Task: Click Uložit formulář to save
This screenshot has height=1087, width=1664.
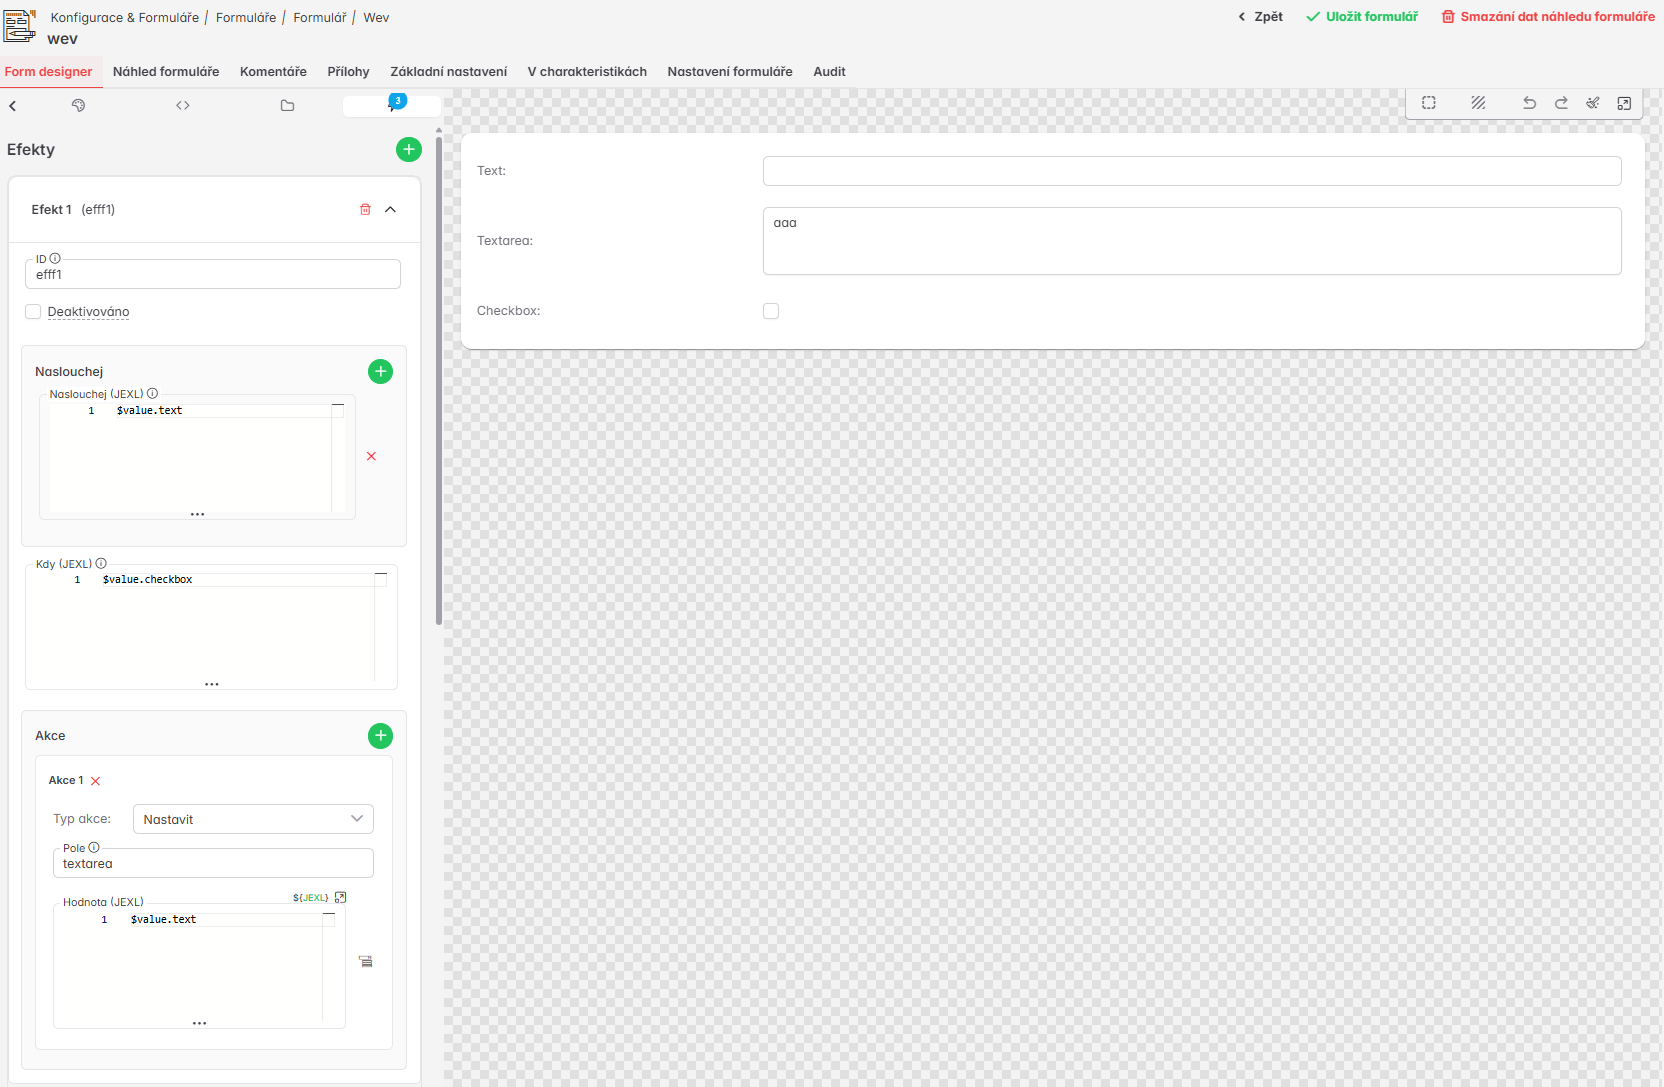Action: pyautogui.click(x=1362, y=17)
